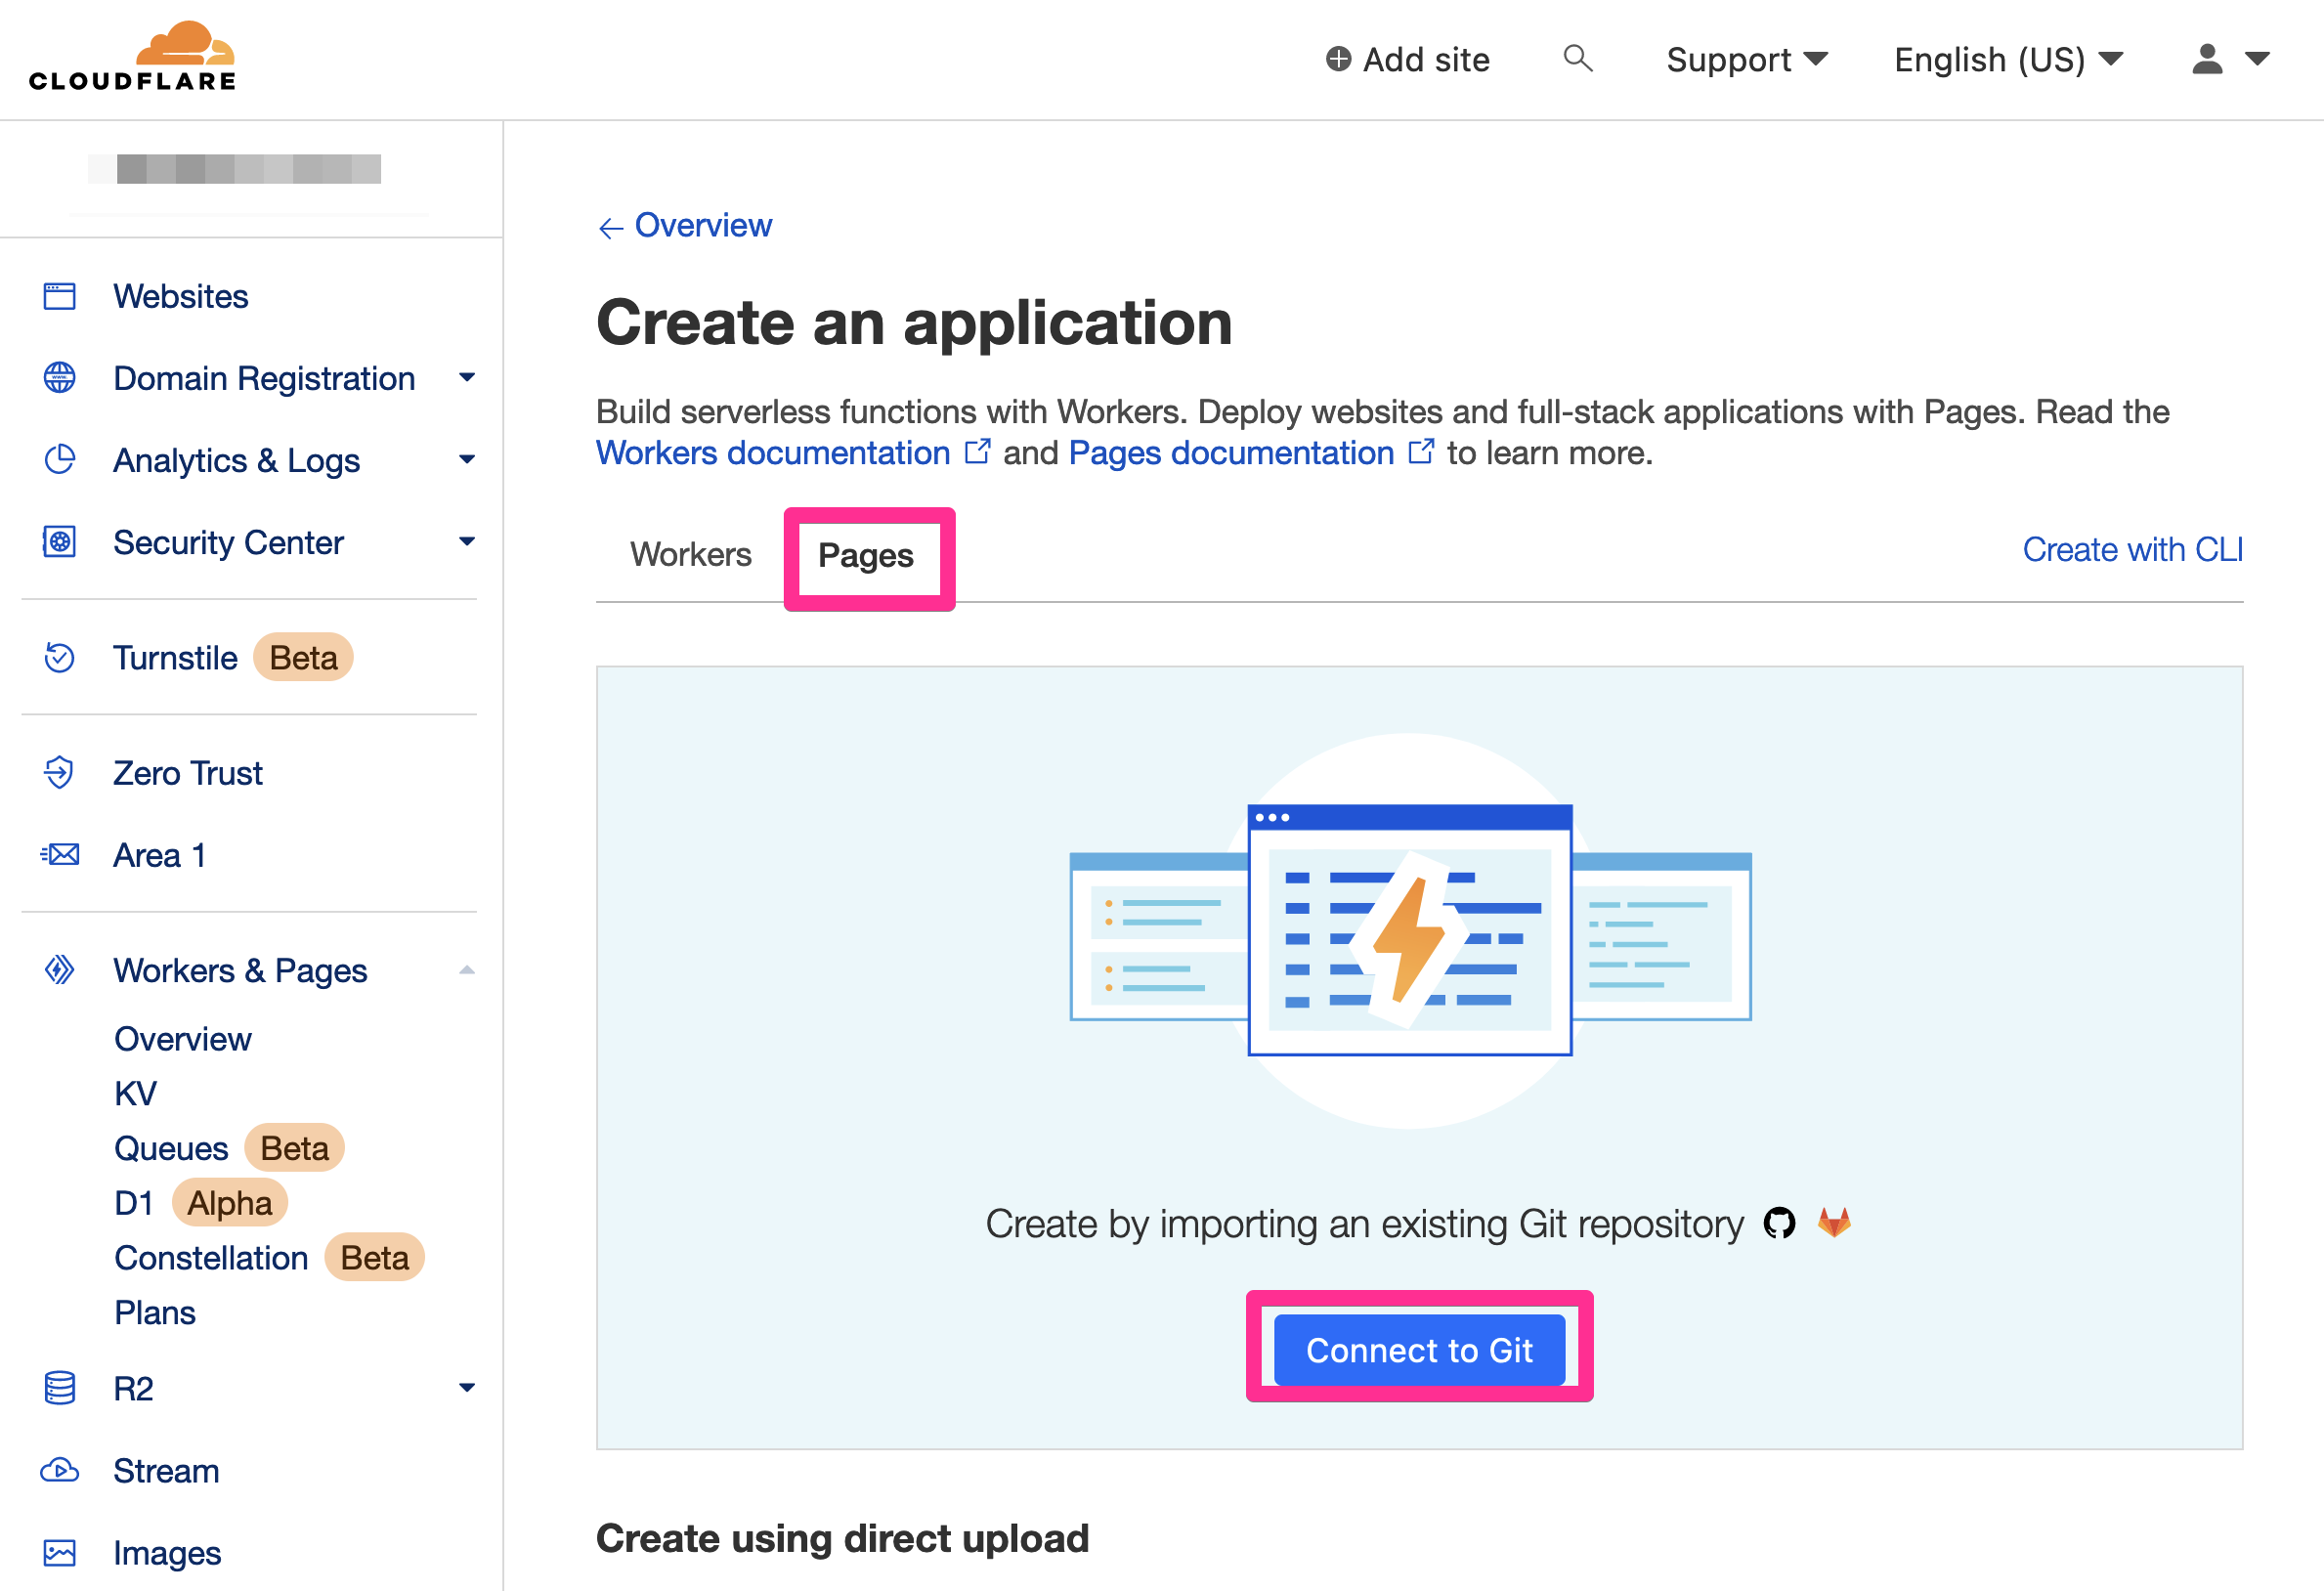This screenshot has width=2324, height=1591.
Task: Expand Domain Registration submenu arrow
Action: 466,378
